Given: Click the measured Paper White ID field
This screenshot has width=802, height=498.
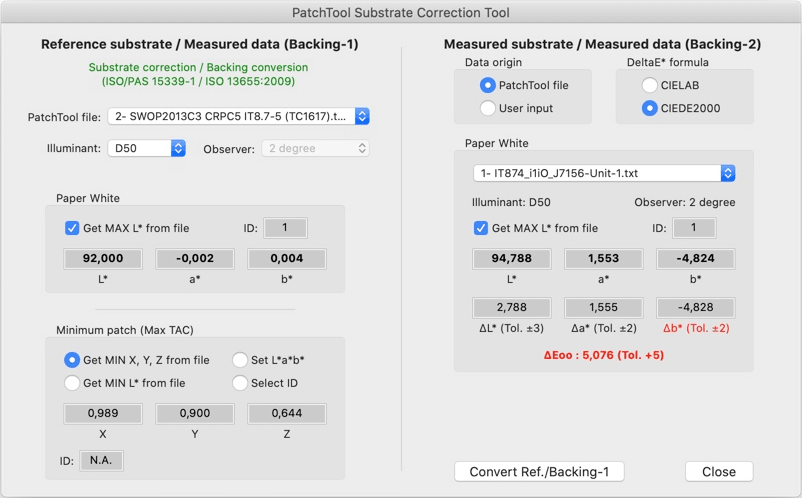Looking at the screenshot, I should pos(693,228).
